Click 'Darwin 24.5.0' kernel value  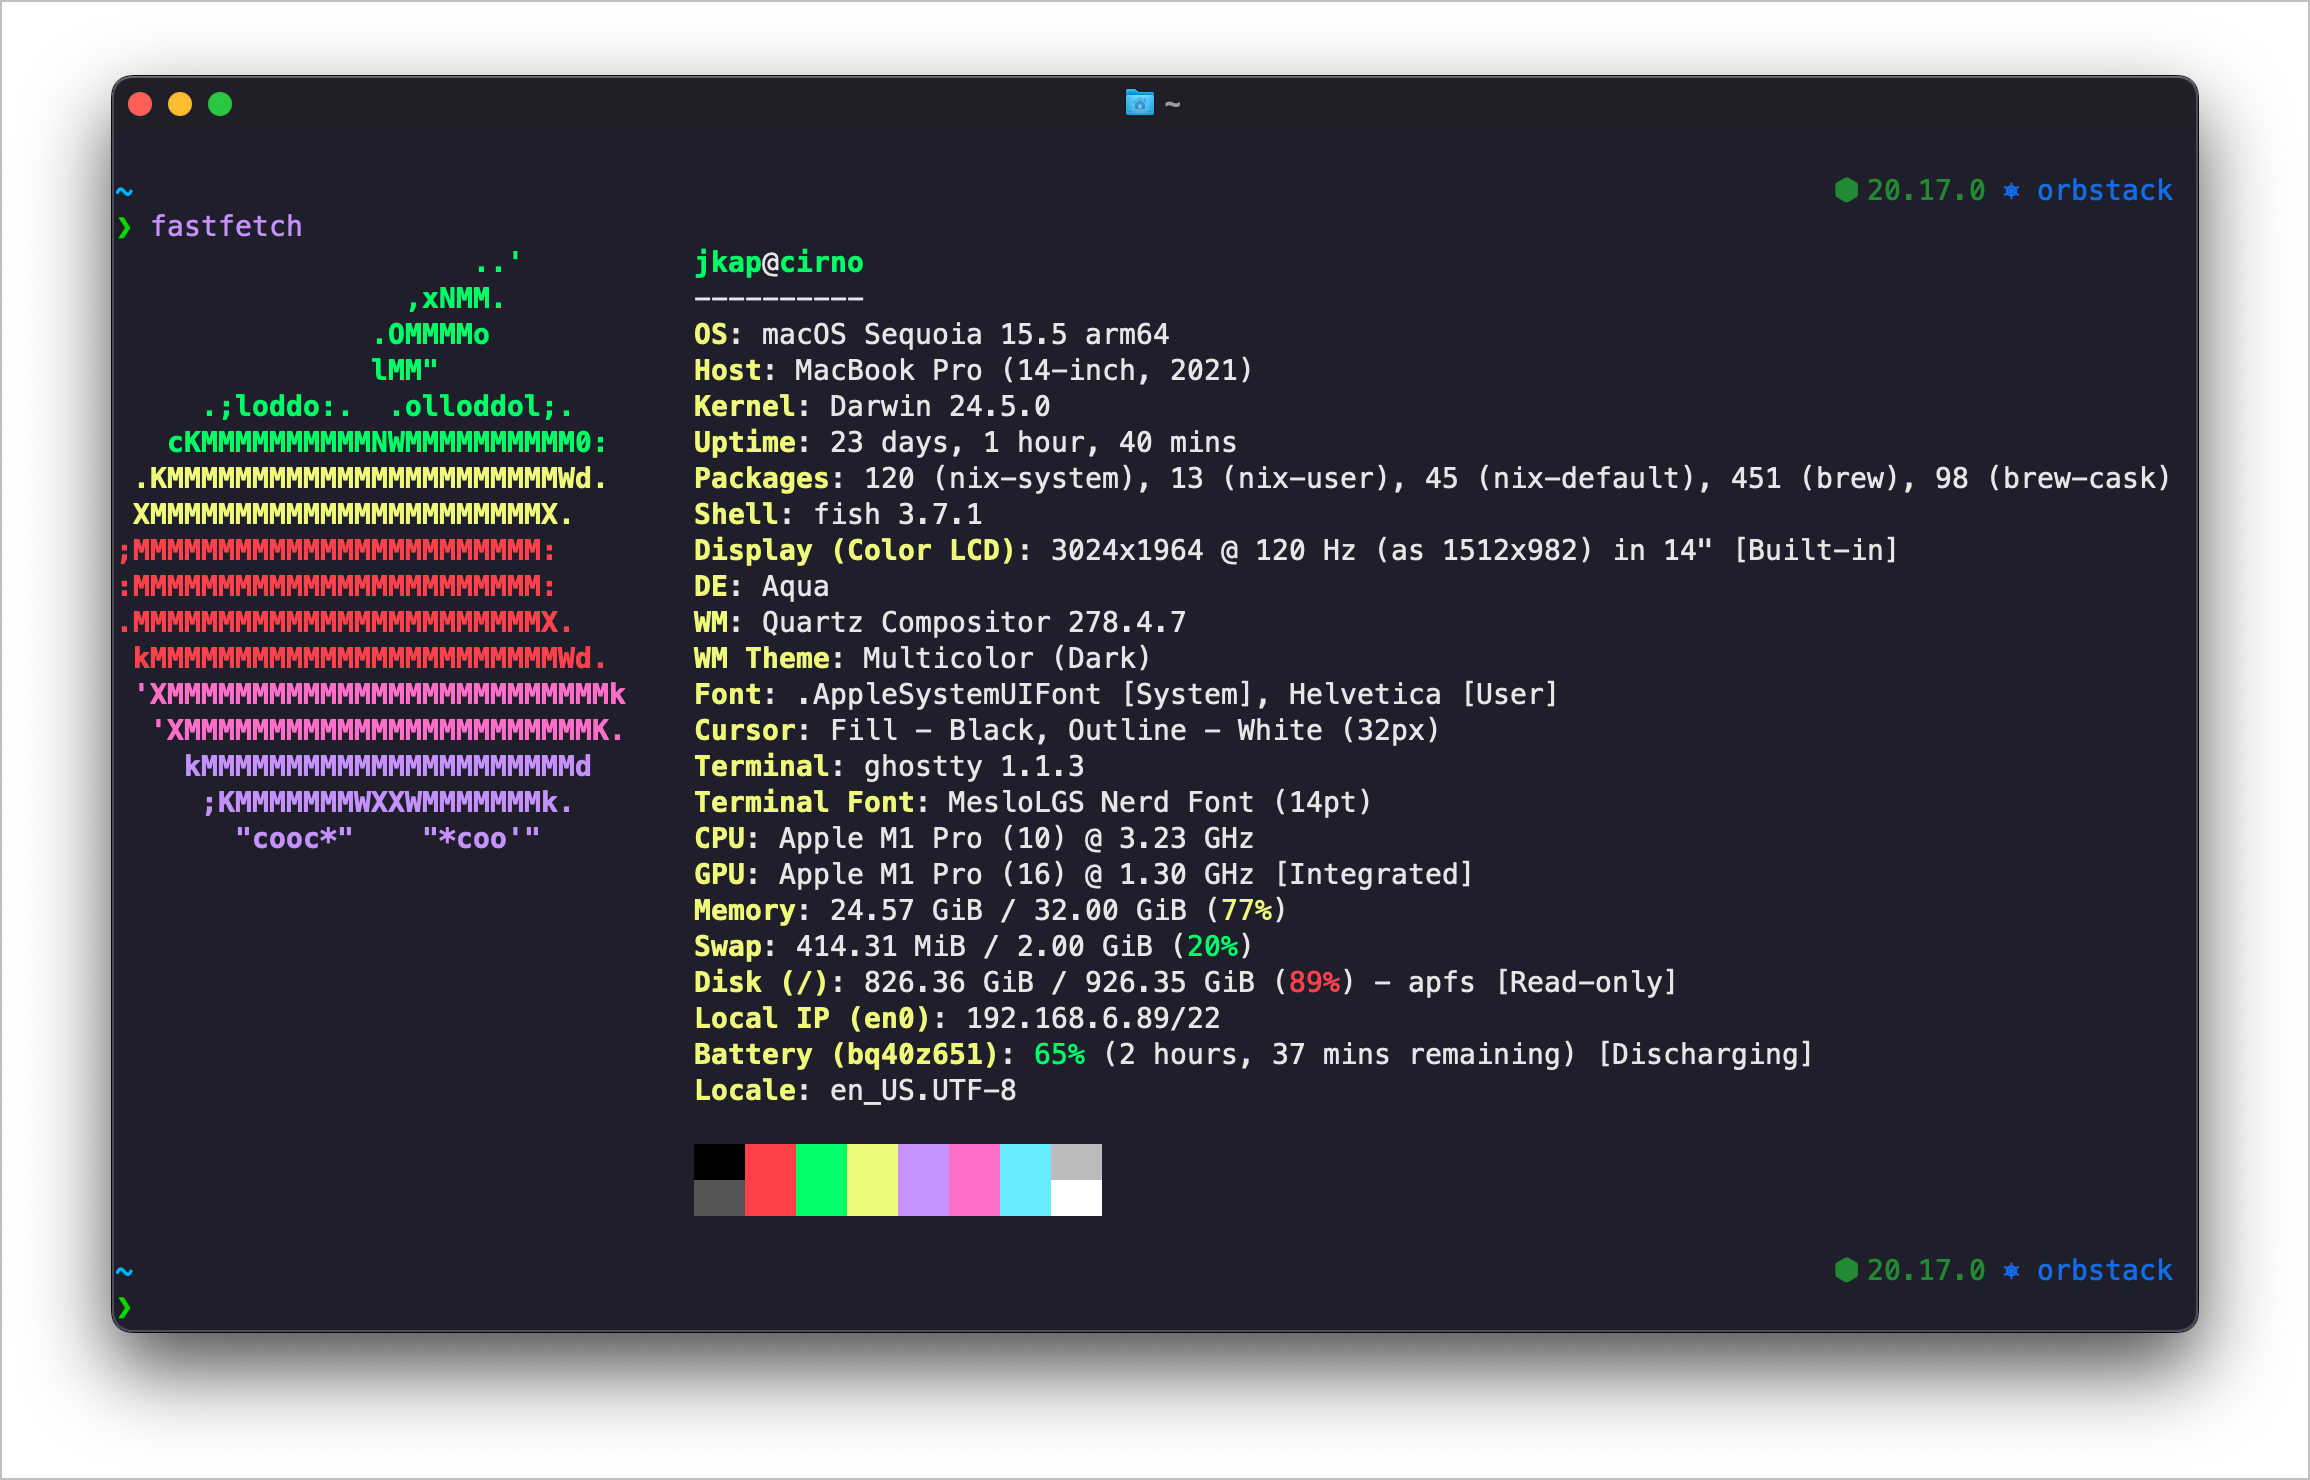(940, 407)
